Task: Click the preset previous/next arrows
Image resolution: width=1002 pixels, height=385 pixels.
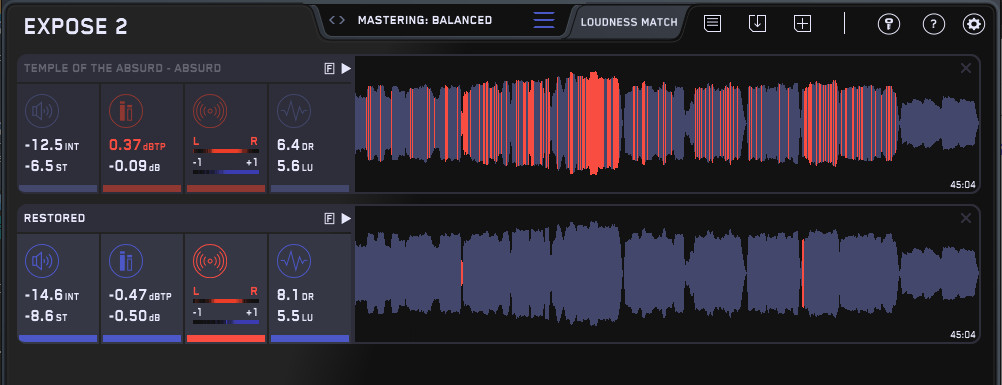Action: coord(337,20)
